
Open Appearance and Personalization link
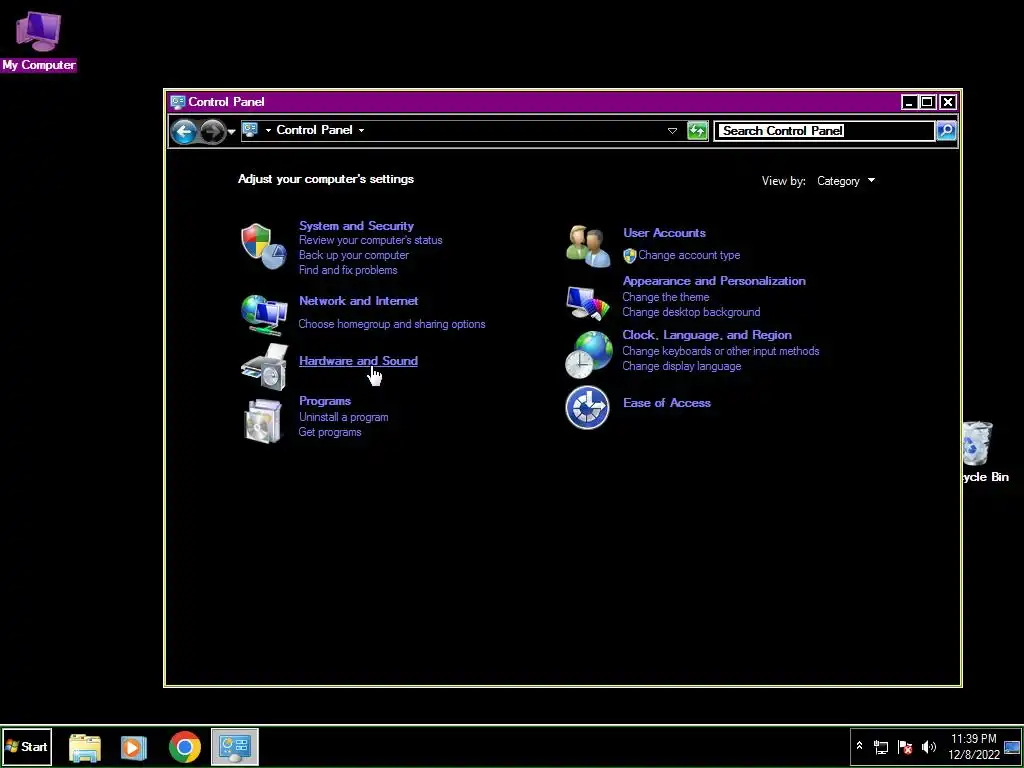click(714, 281)
